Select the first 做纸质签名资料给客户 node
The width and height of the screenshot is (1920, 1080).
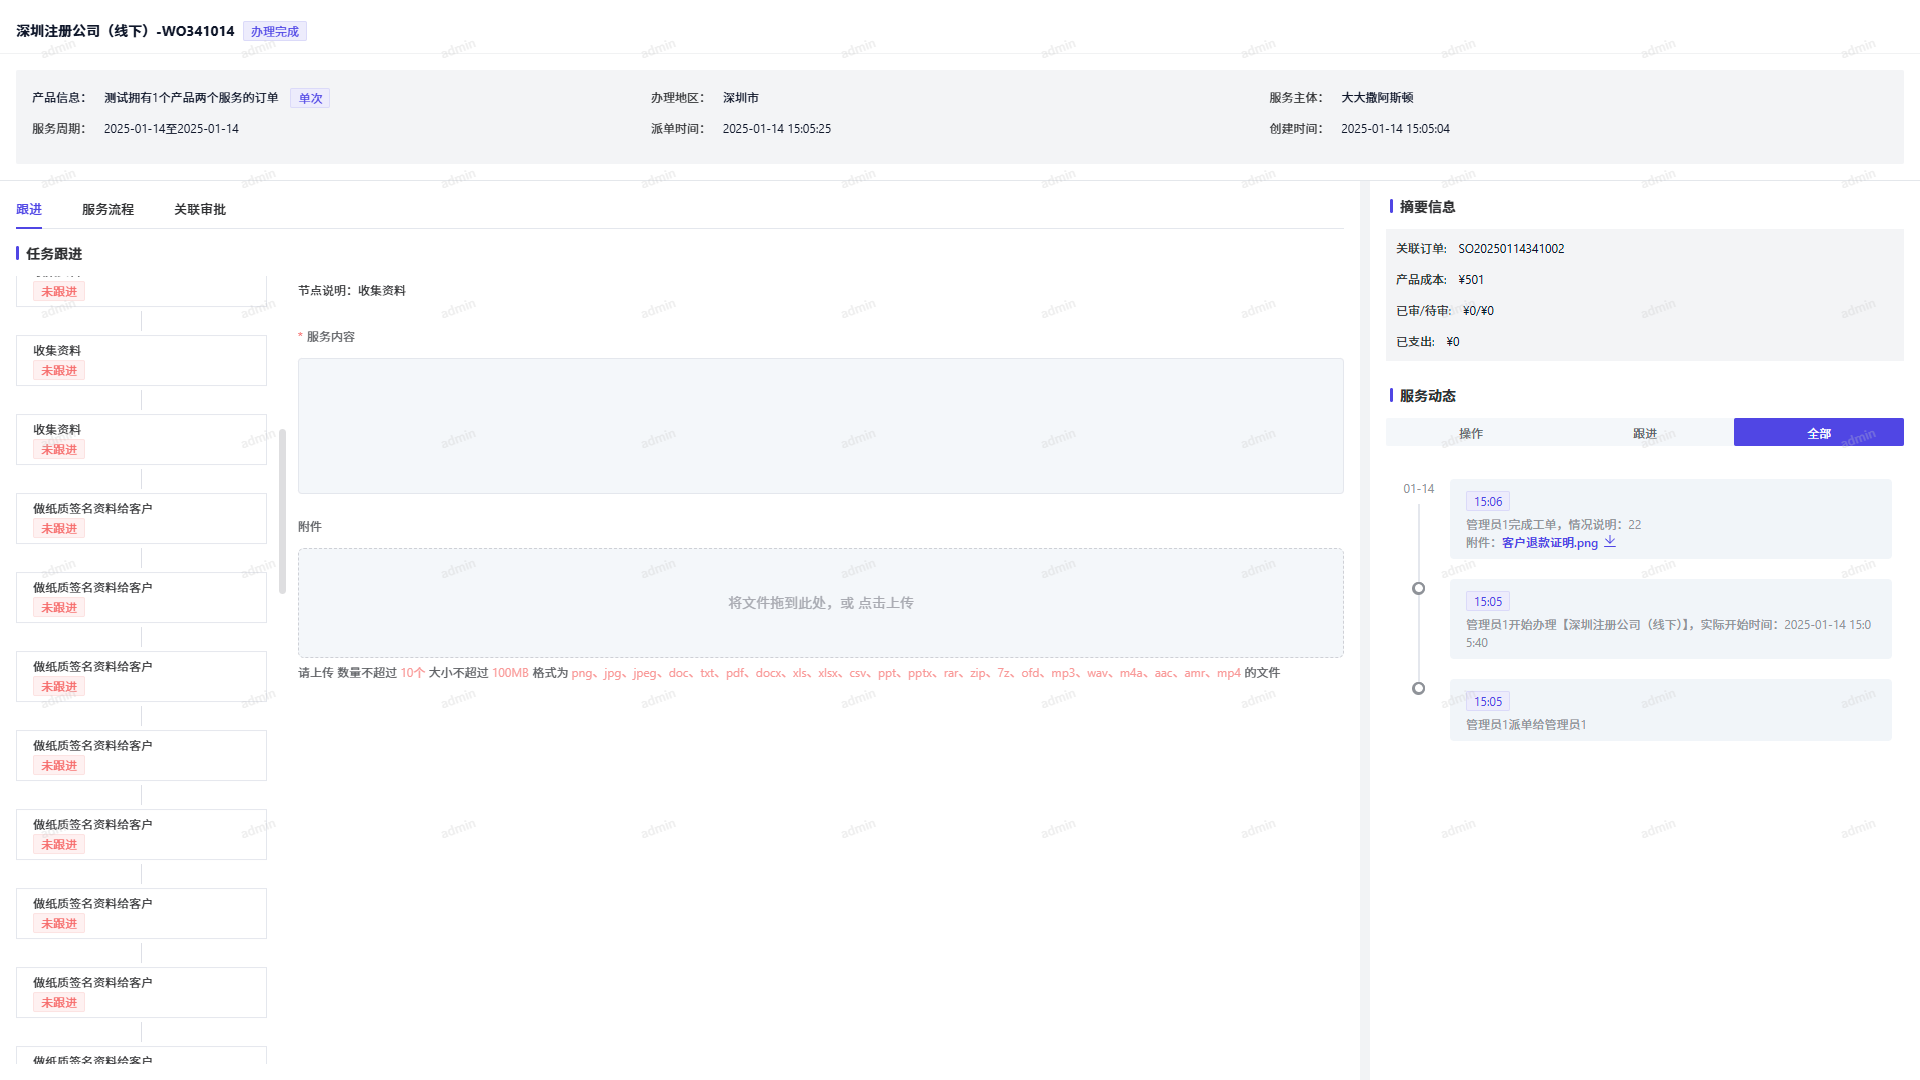click(x=140, y=518)
